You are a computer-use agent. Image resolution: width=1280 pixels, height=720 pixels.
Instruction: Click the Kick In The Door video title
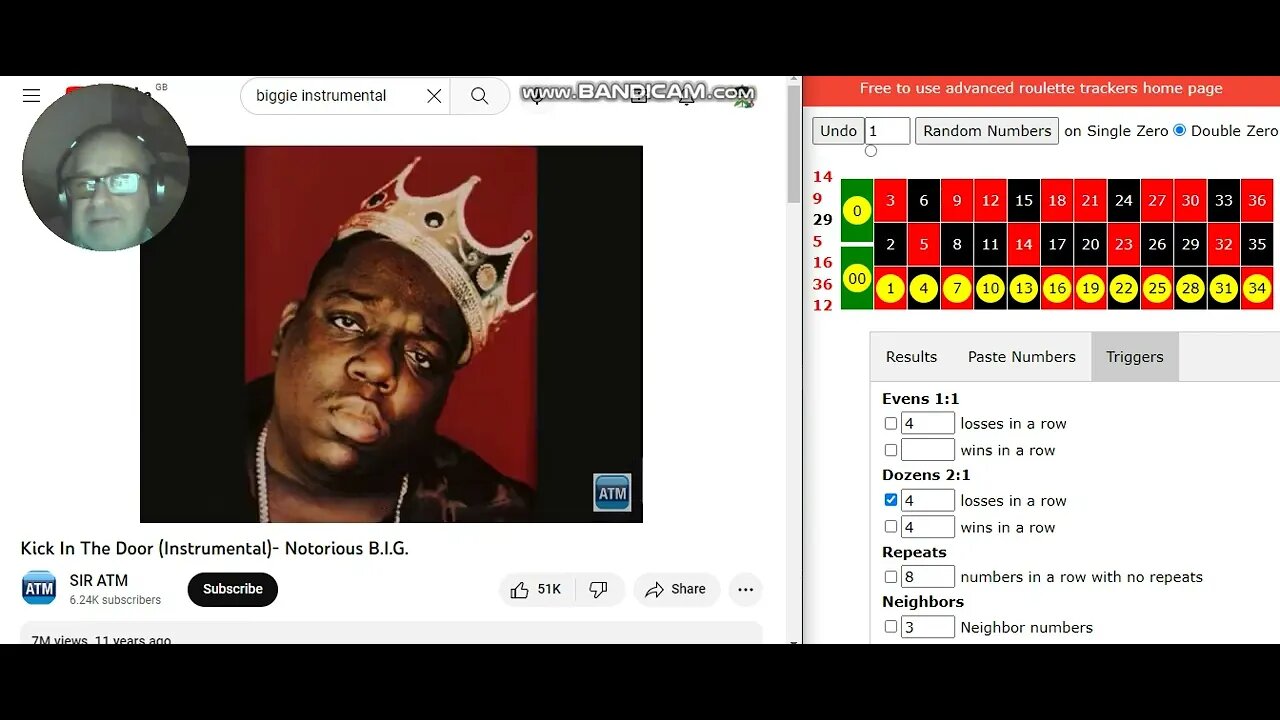point(214,548)
